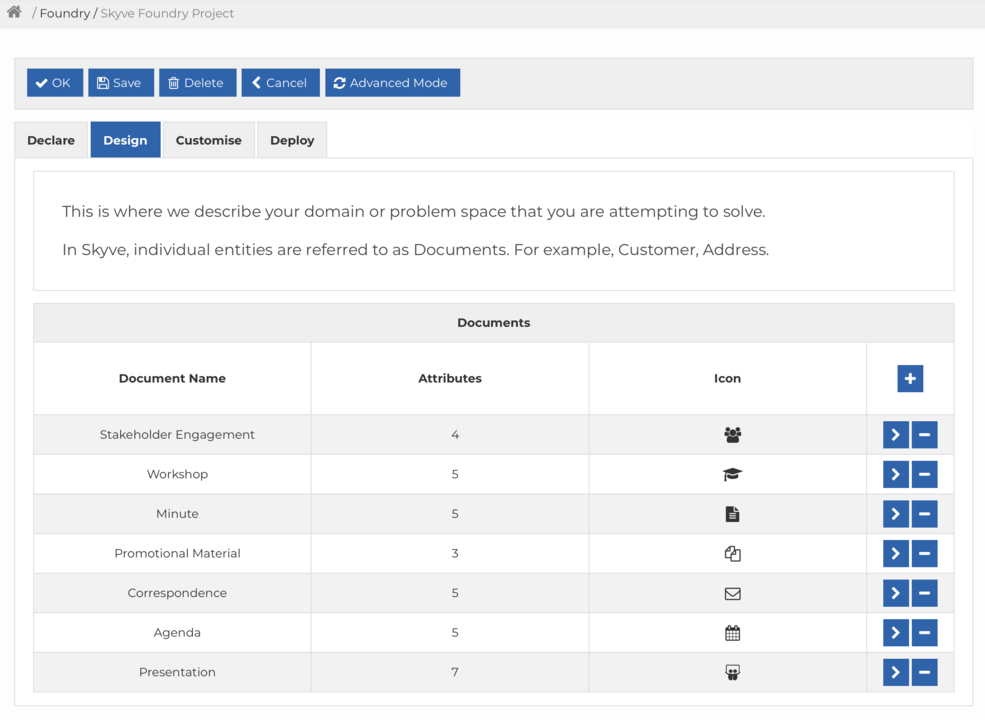Click the Document Name column header
This screenshot has height=720, width=985.
(x=172, y=378)
